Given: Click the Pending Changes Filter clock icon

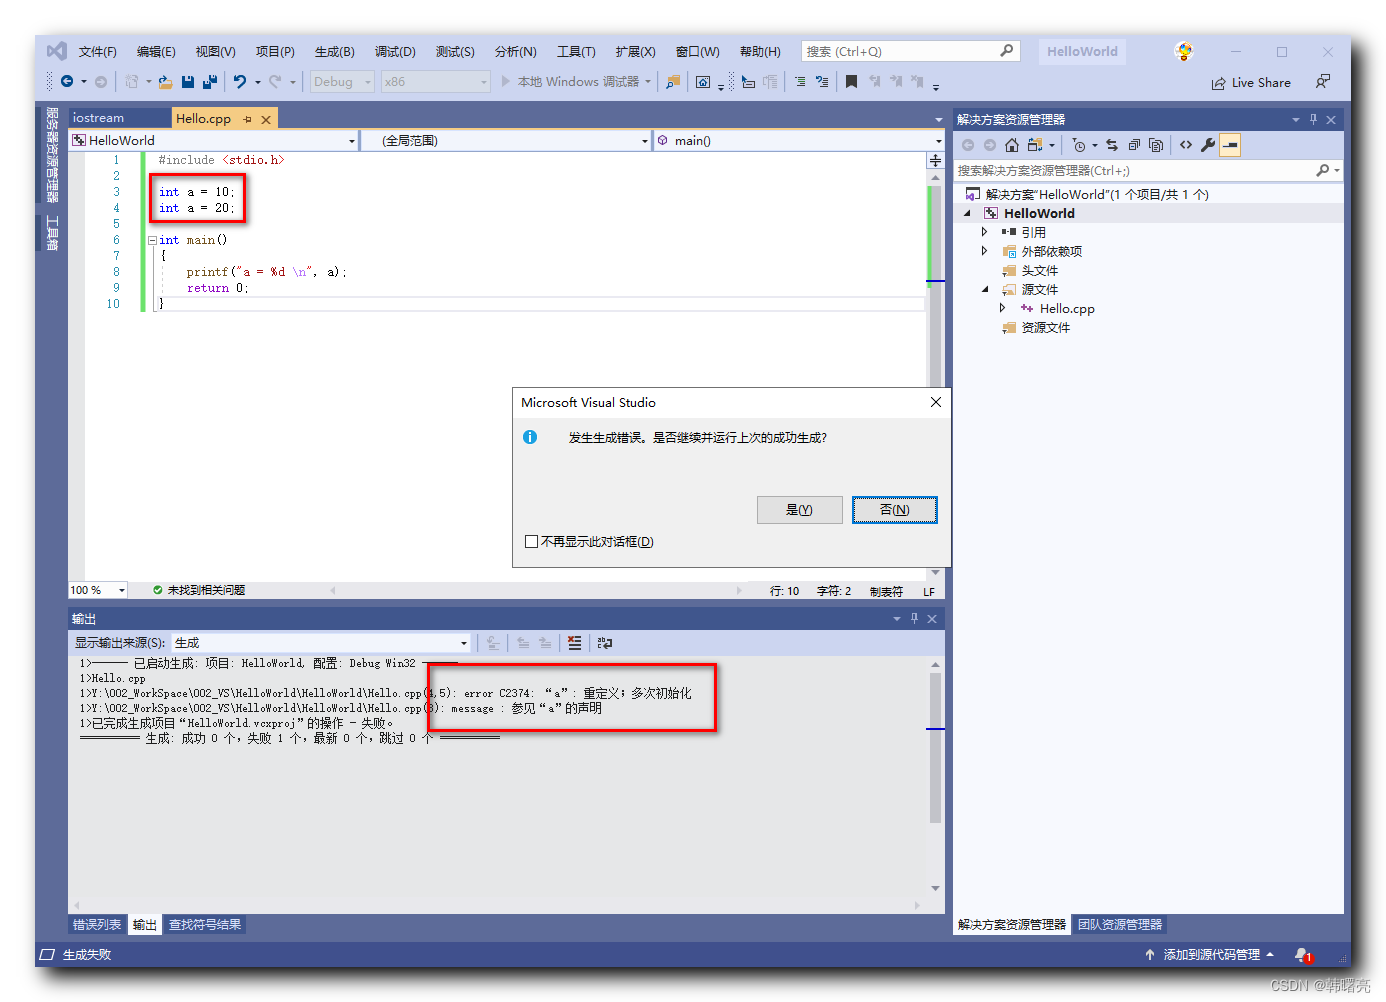Looking at the screenshot, I should [1079, 145].
